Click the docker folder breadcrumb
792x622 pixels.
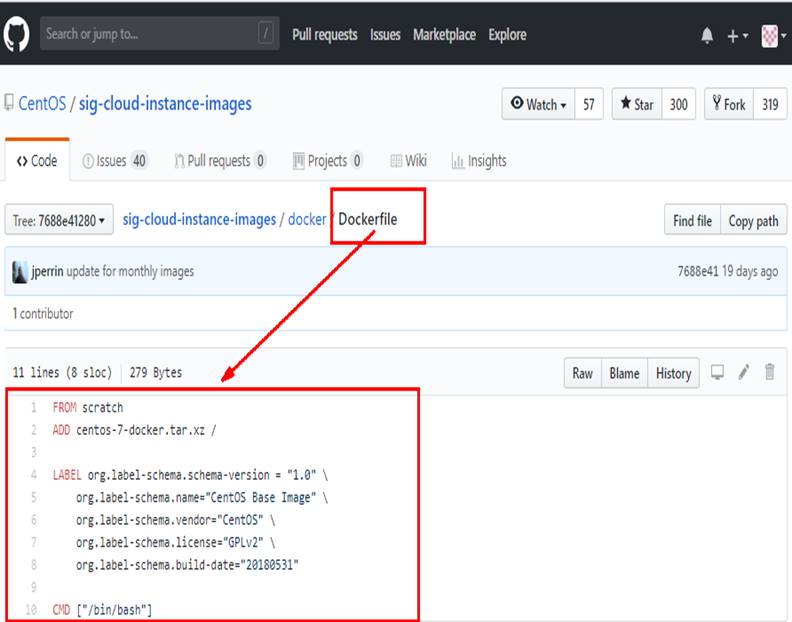pyautogui.click(x=307, y=219)
